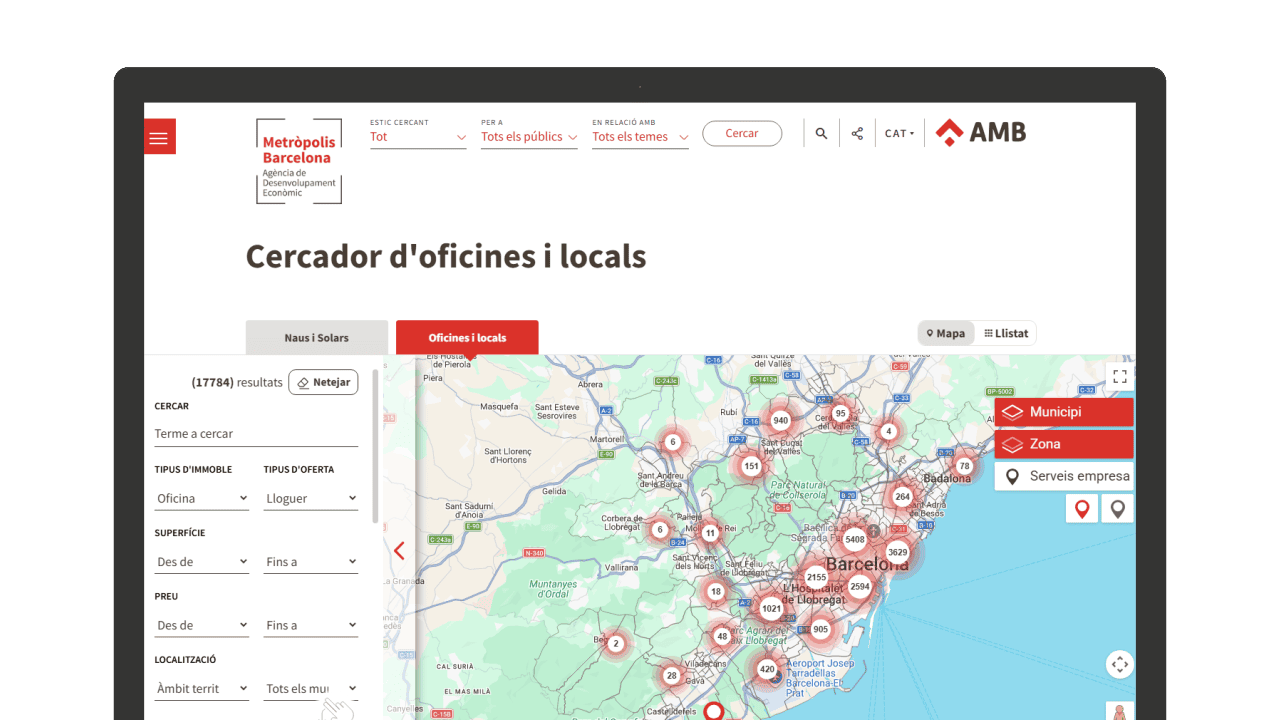Toggle the Serveis empresa layer
Image resolution: width=1280 pixels, height=720 pixels.
coord(1064,476)
